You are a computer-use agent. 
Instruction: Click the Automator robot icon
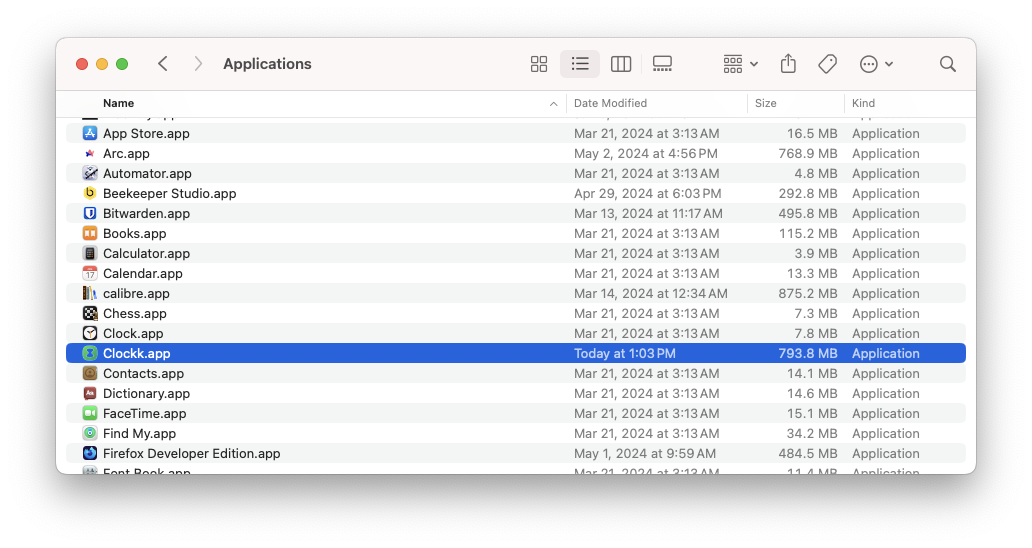pos(90,174)
